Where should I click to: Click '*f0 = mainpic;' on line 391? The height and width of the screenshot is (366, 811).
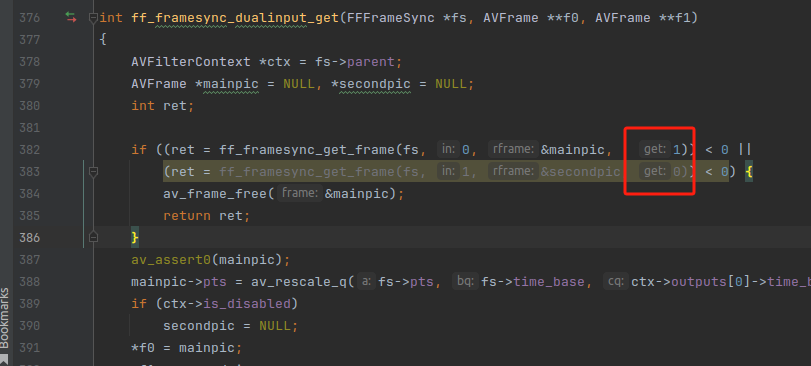[187, 347]
